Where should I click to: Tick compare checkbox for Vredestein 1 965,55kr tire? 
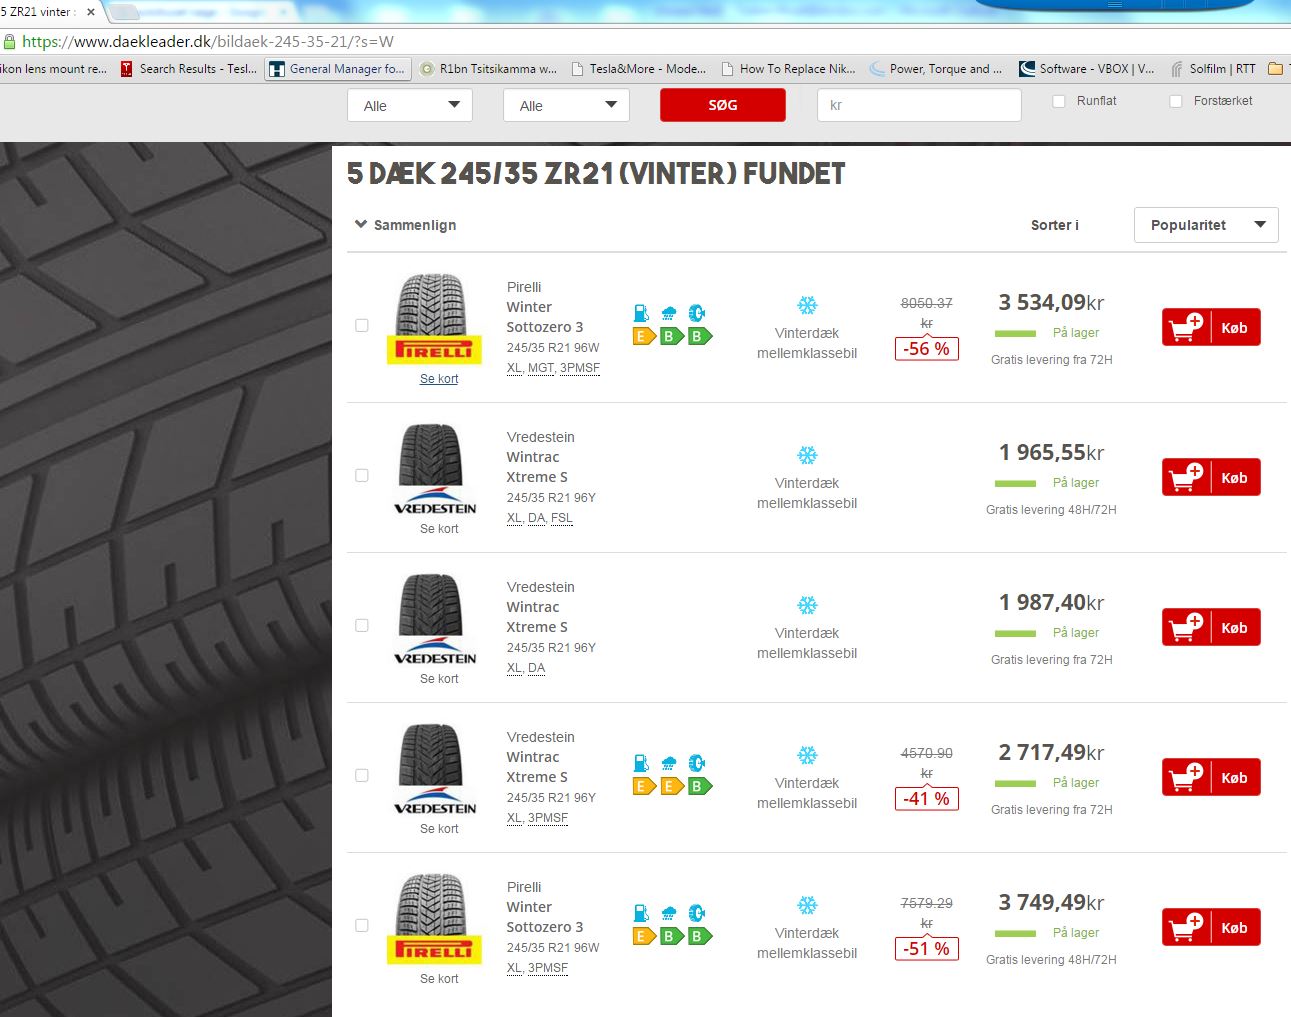[362, 475]
